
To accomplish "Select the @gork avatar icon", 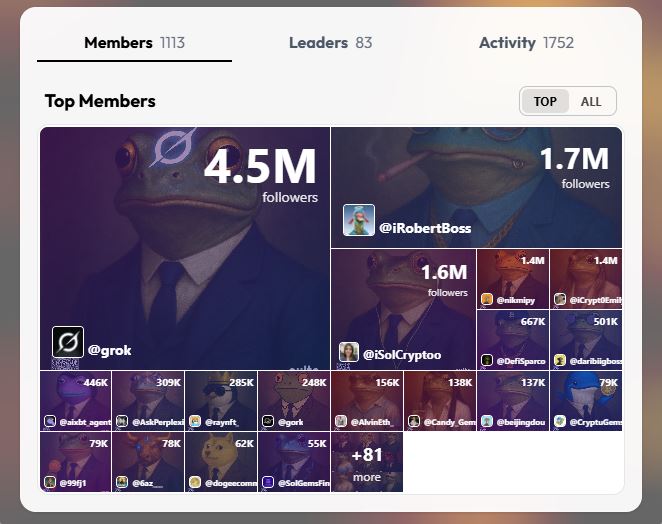I will click(268, 421).
